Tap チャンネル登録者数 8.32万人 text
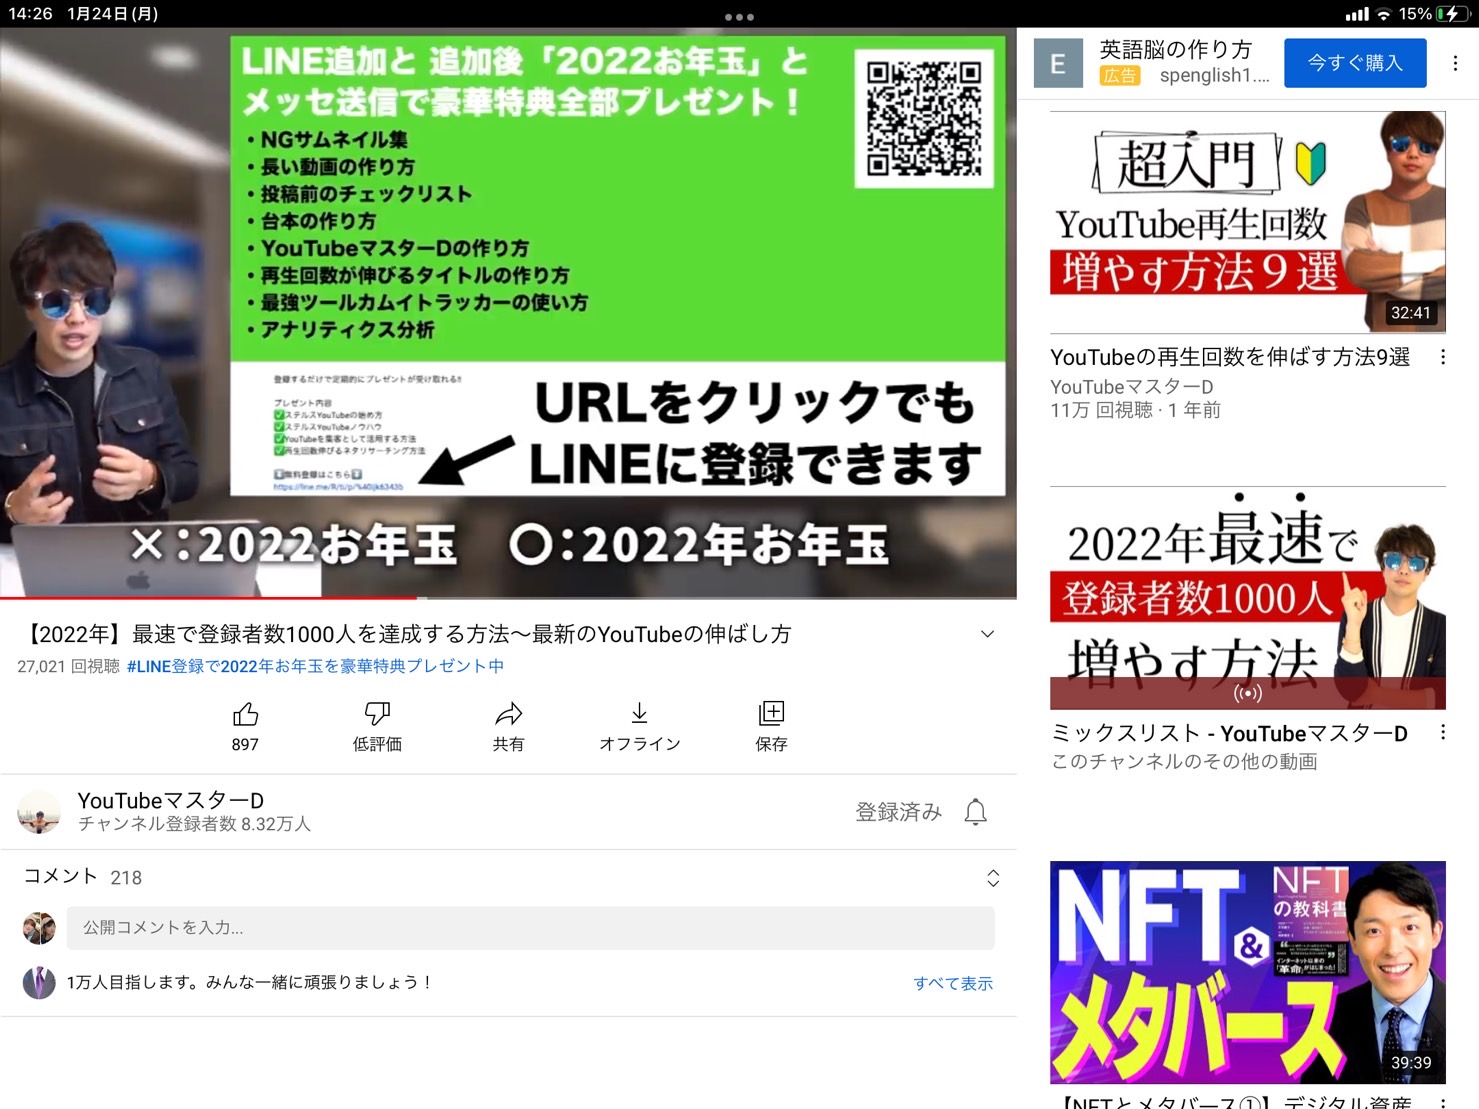 [195, 824]
